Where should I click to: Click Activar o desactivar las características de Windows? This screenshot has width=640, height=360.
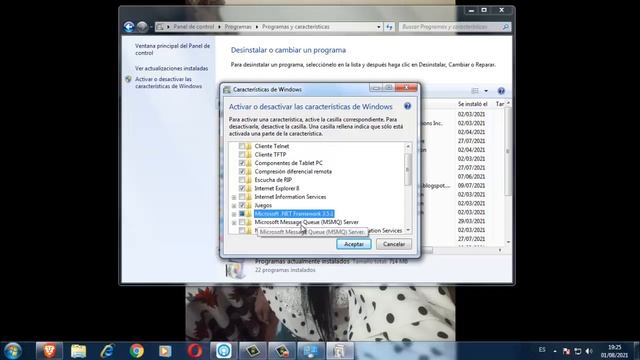coord(168,83)
